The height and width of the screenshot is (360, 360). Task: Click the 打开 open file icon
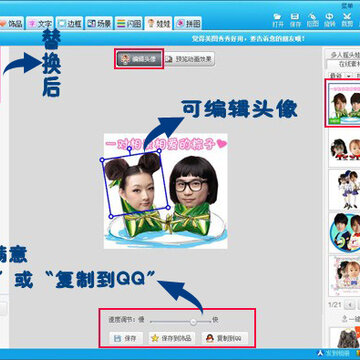(x=277, y=20)
